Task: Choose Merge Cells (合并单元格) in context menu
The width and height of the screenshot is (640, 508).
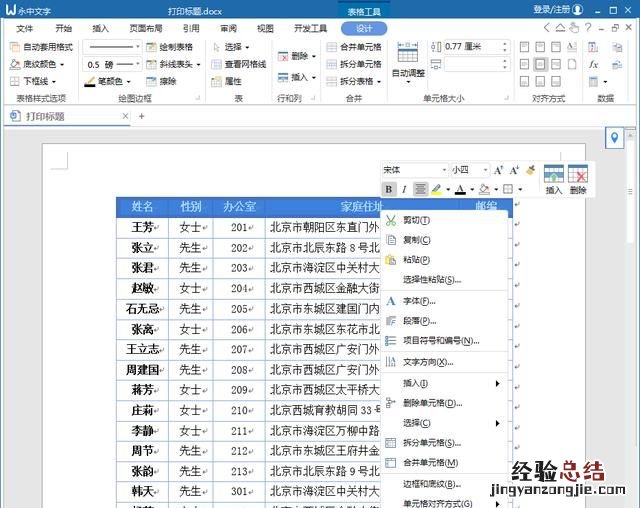Action: [430, 463]
